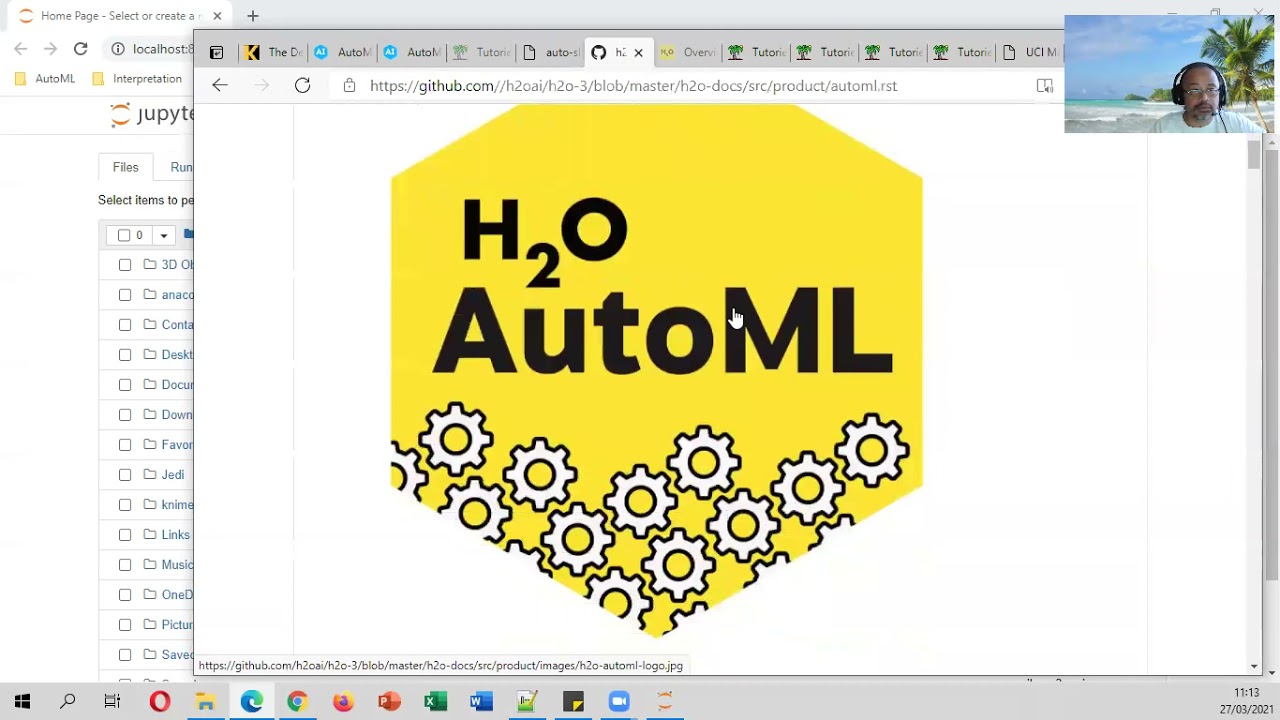Check the 'Favor' folder checkbox

click(x=125, y=445)
